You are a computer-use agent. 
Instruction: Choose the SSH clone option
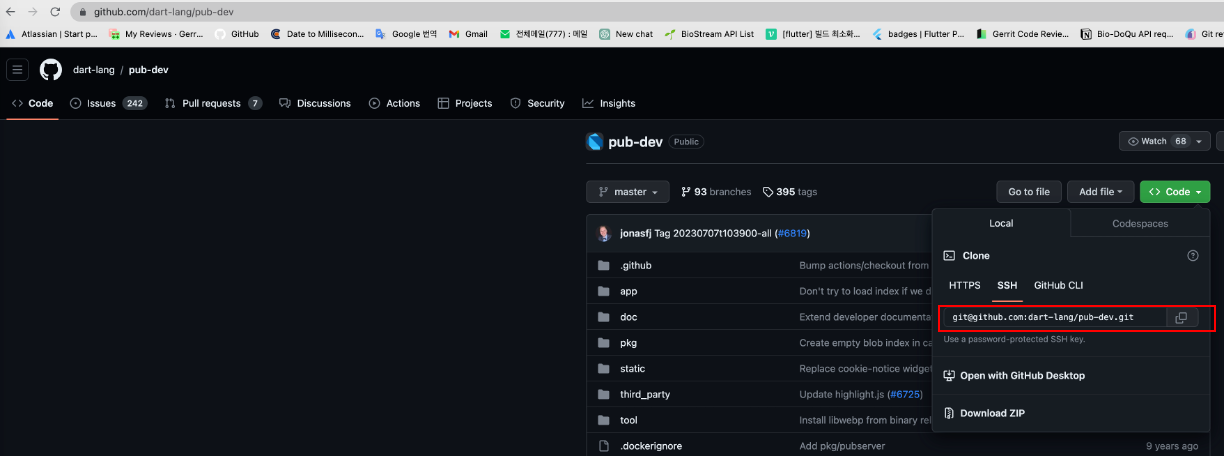pyautogui.click(x=1007, y=285)
